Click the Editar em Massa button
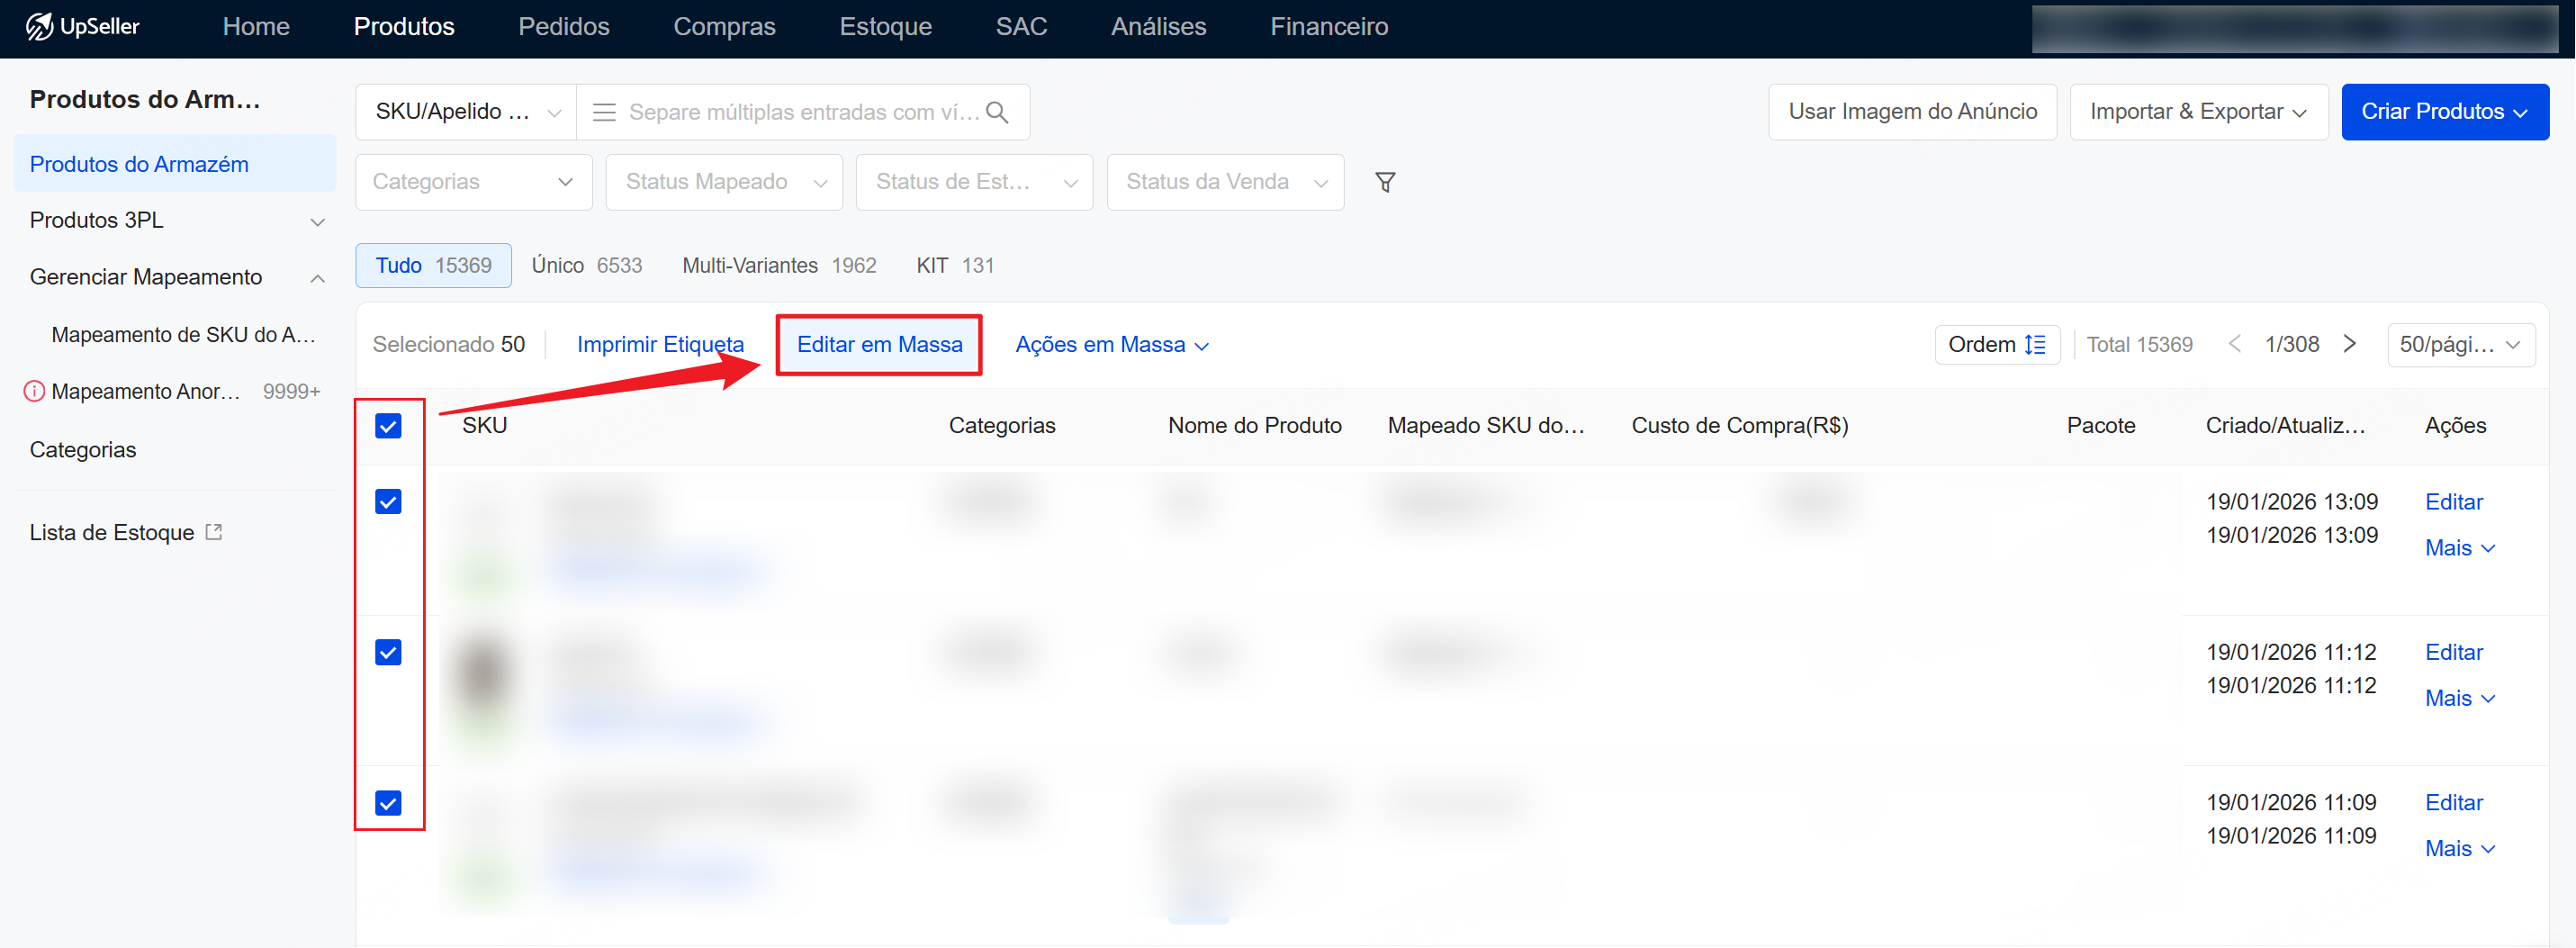Screen dimensions: 2576x948 pyautogui.click(x=878, y=345)
